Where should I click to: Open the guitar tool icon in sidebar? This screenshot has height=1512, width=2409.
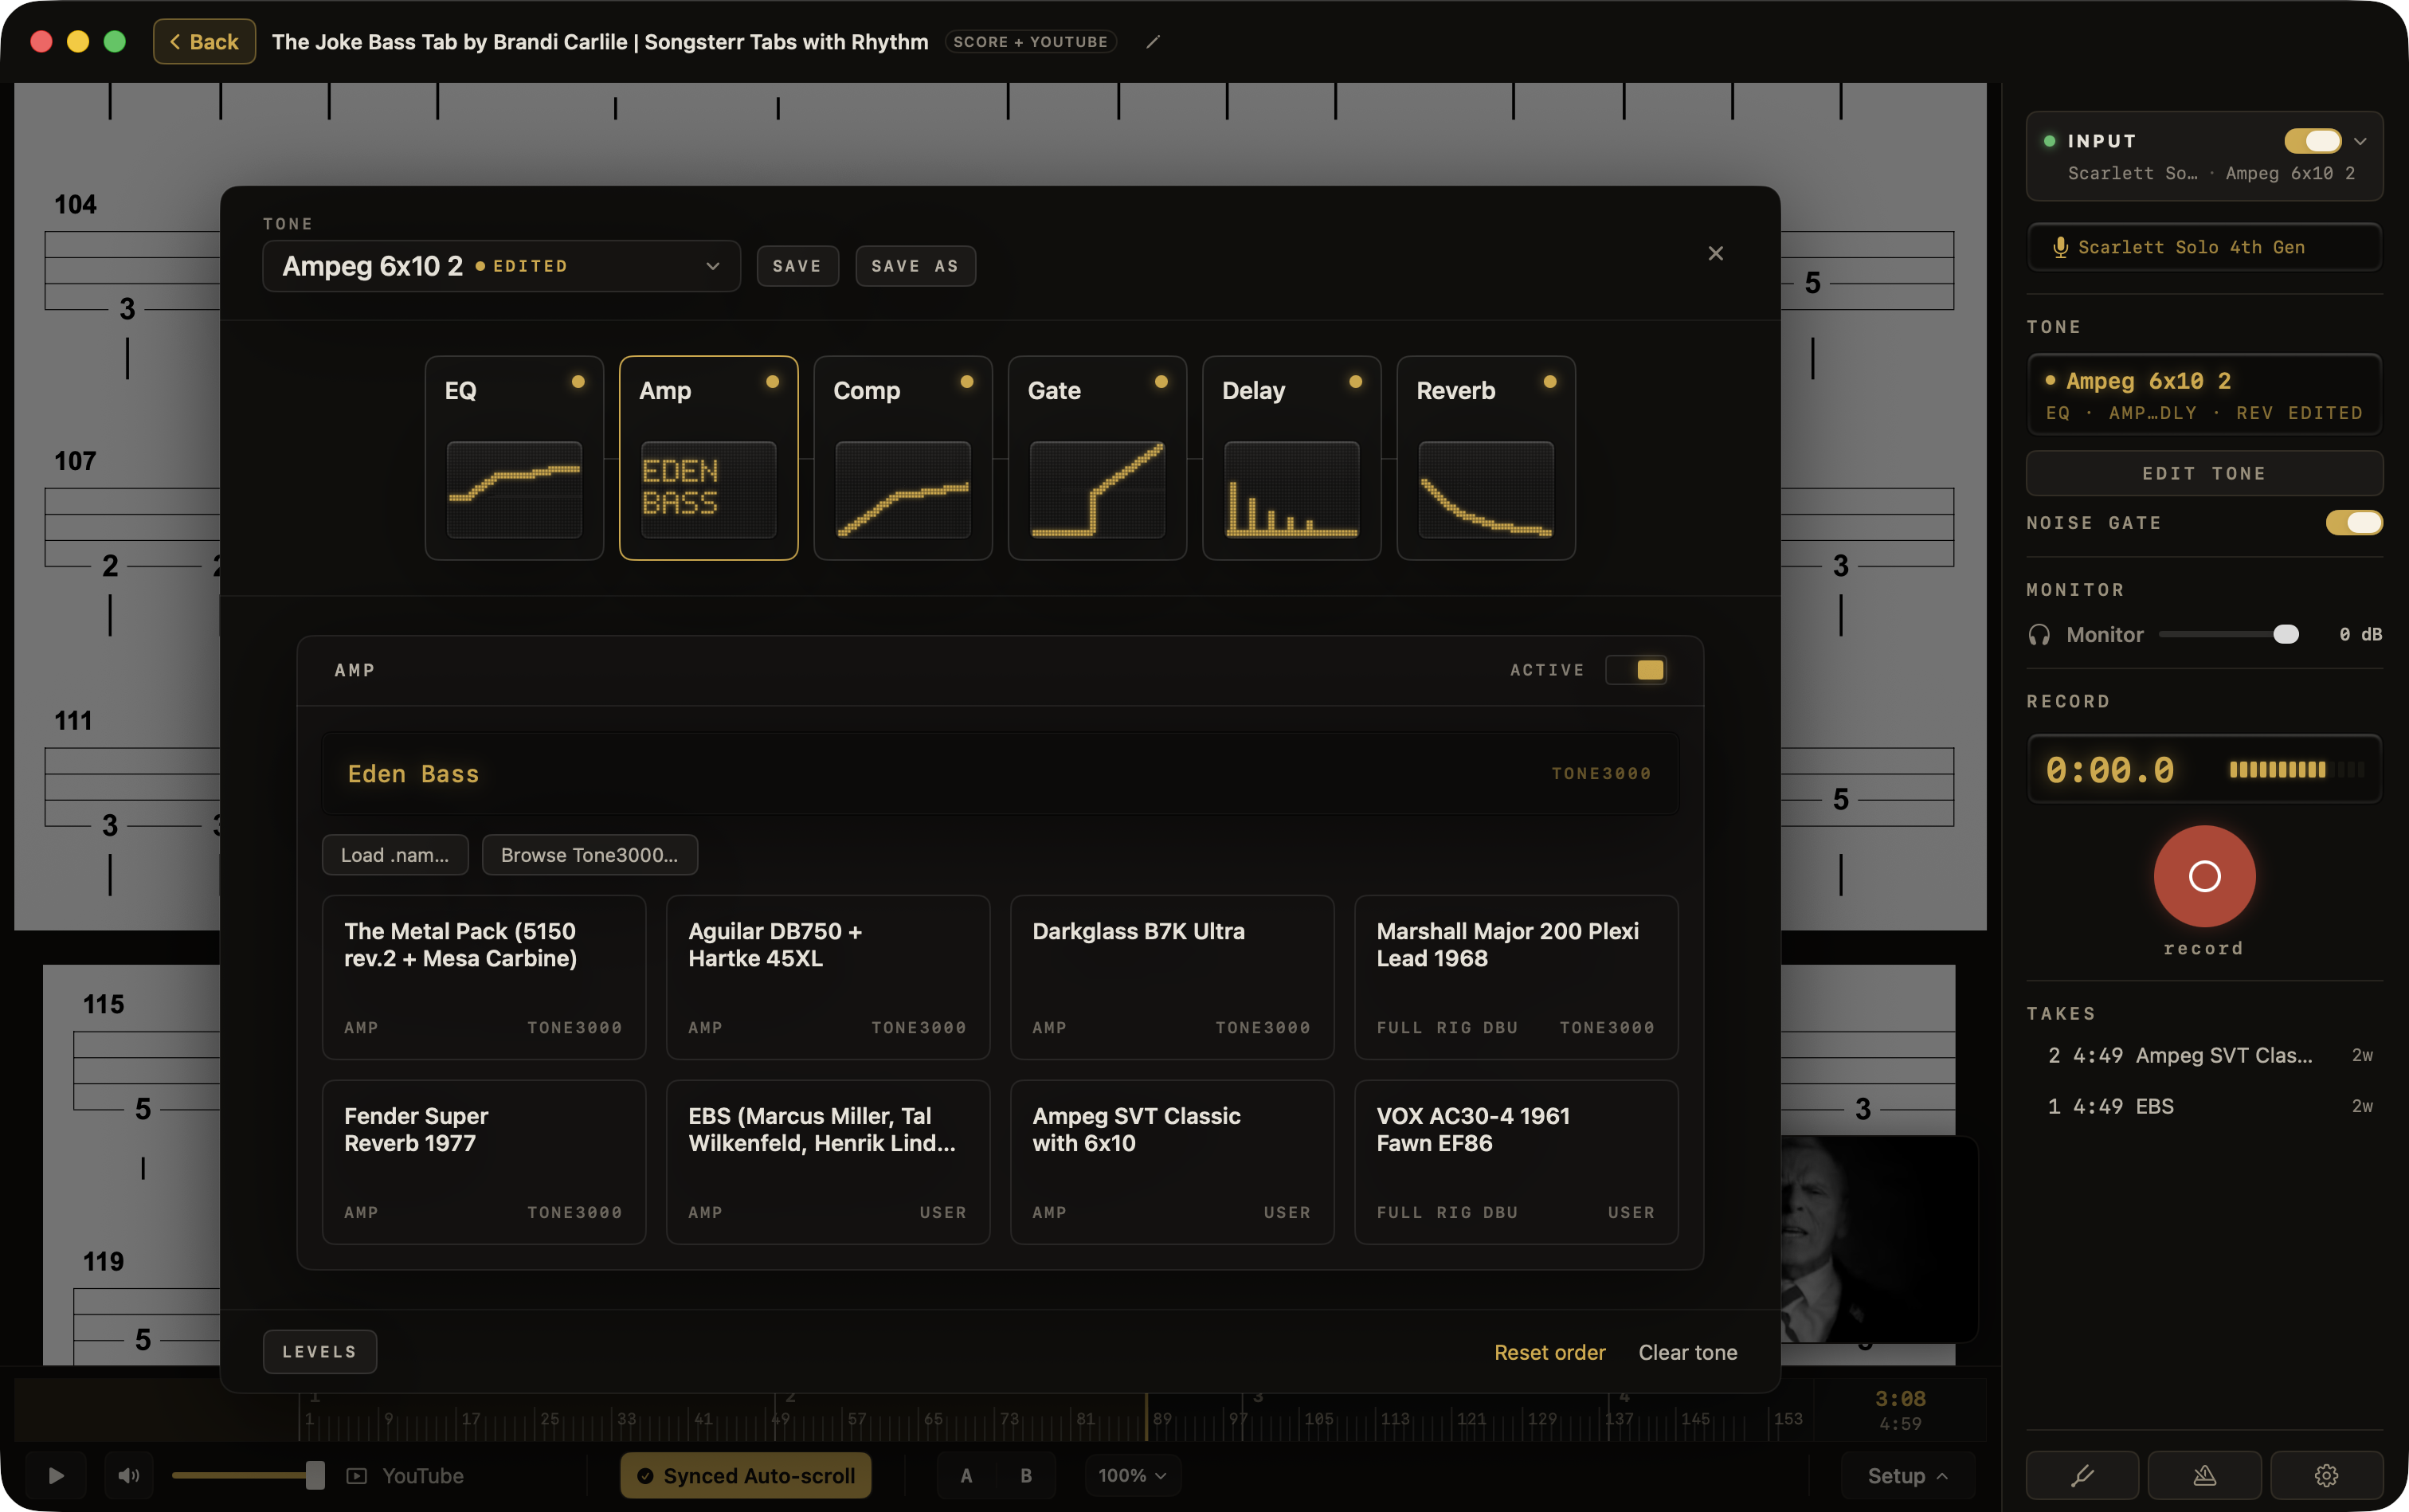coord(2082,1475)
